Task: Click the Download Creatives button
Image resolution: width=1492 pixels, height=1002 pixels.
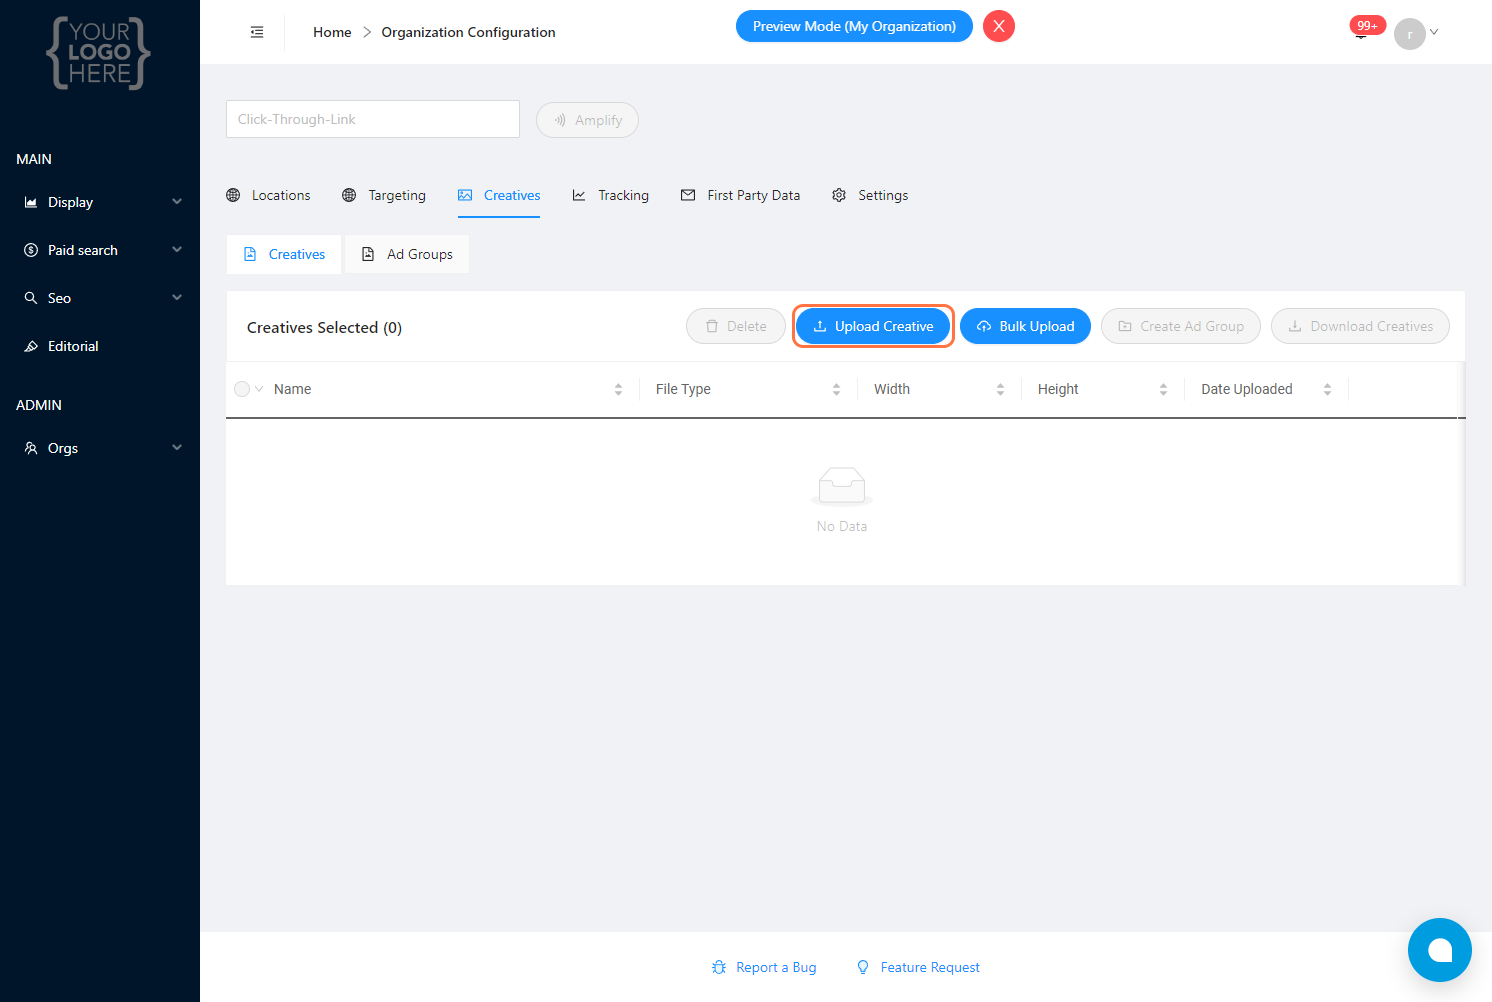Action: (1360, 326)
